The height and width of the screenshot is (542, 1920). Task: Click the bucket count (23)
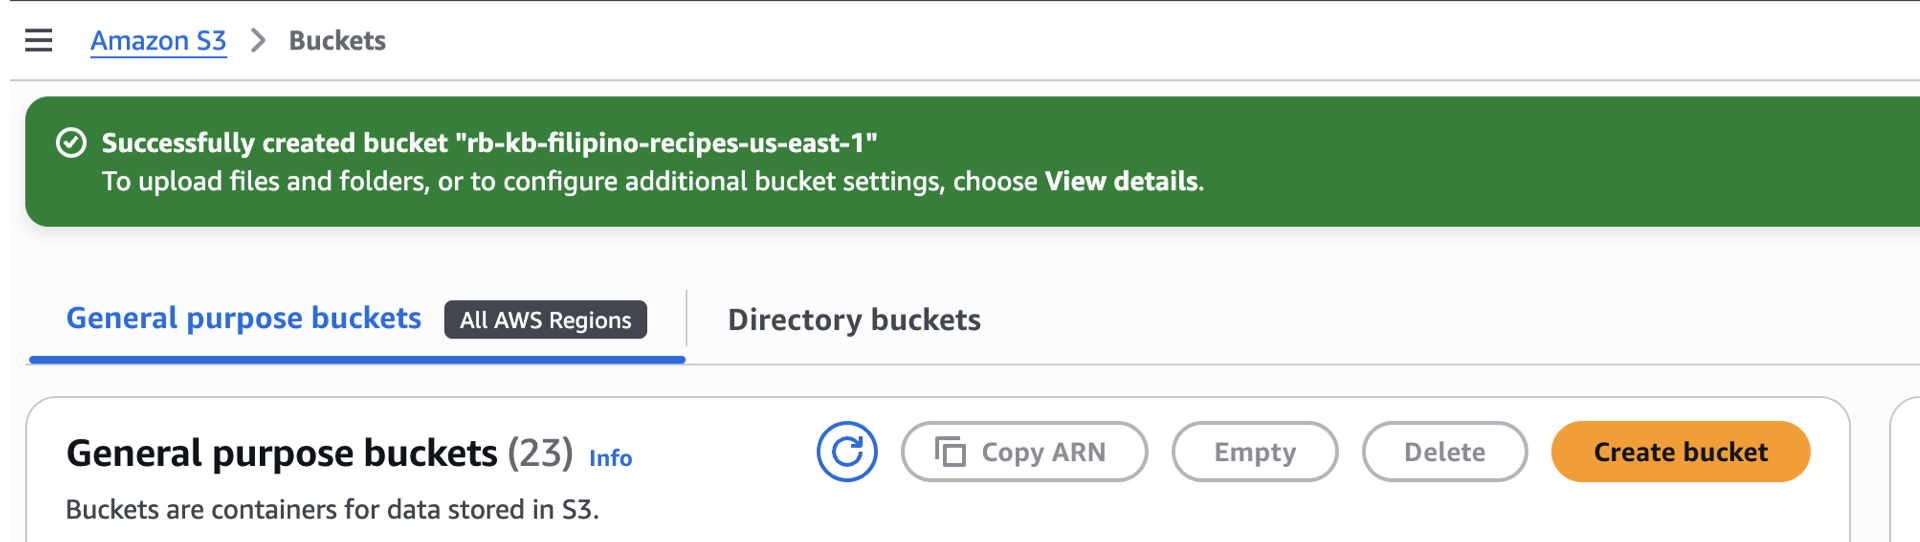point(540,453)
